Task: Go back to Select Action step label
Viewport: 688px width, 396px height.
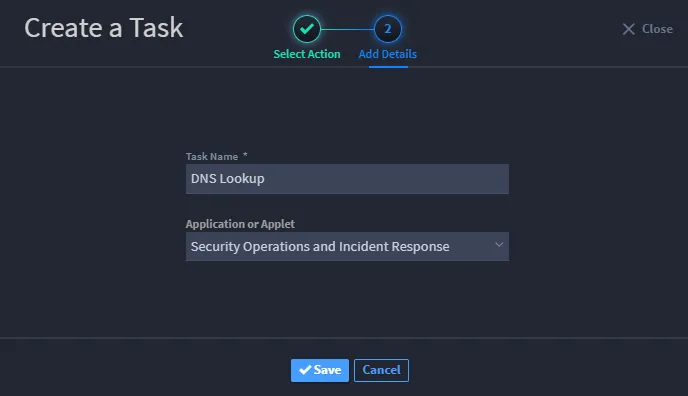Action: point(307,54)
